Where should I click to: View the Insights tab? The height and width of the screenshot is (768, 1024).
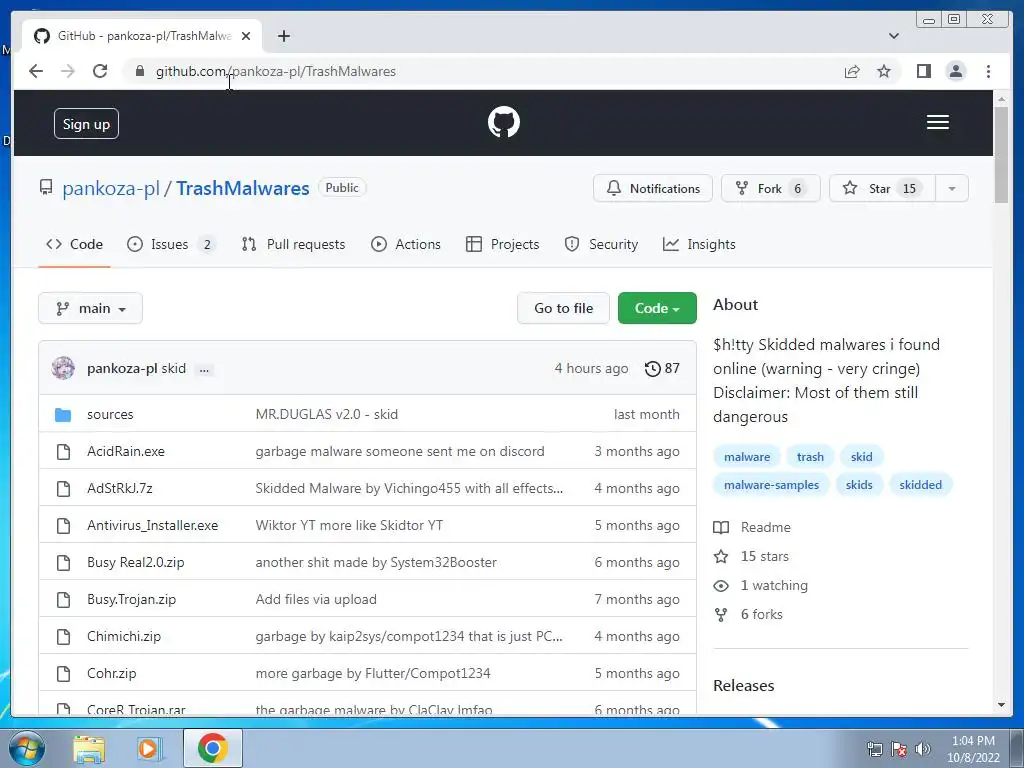pyautogui.click(x=699, y=244)
